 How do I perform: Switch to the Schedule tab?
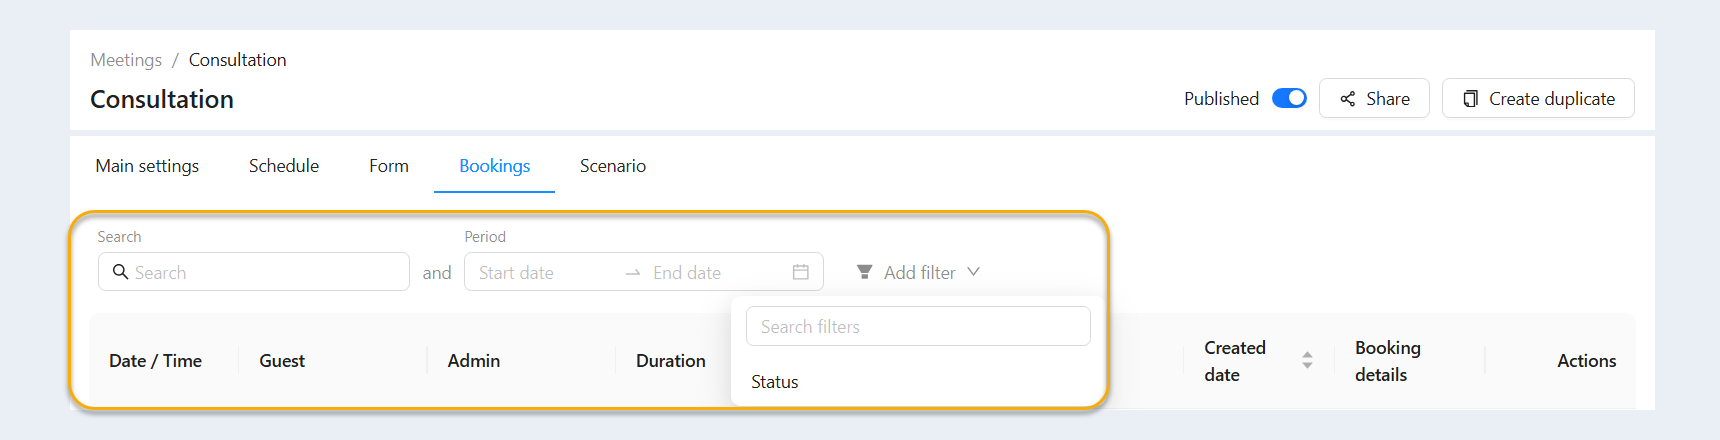coord(284,166)
